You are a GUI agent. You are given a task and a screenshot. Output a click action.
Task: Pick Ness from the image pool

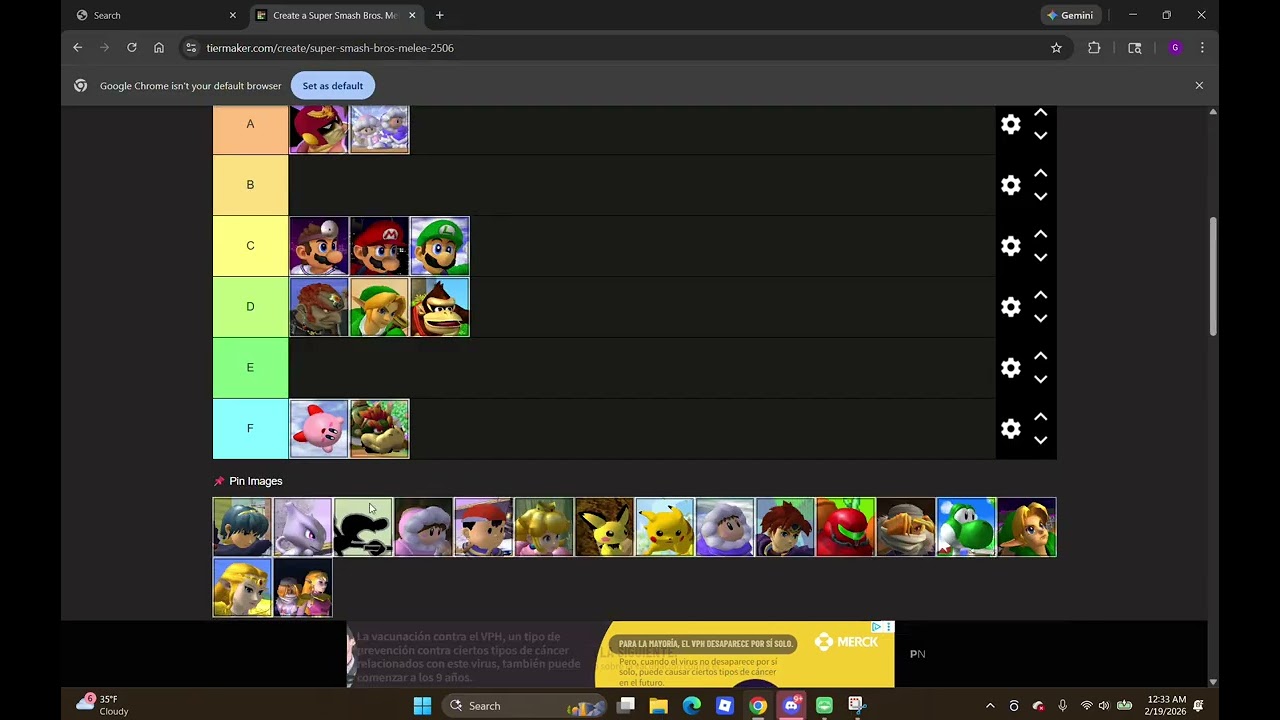[483, 527]
